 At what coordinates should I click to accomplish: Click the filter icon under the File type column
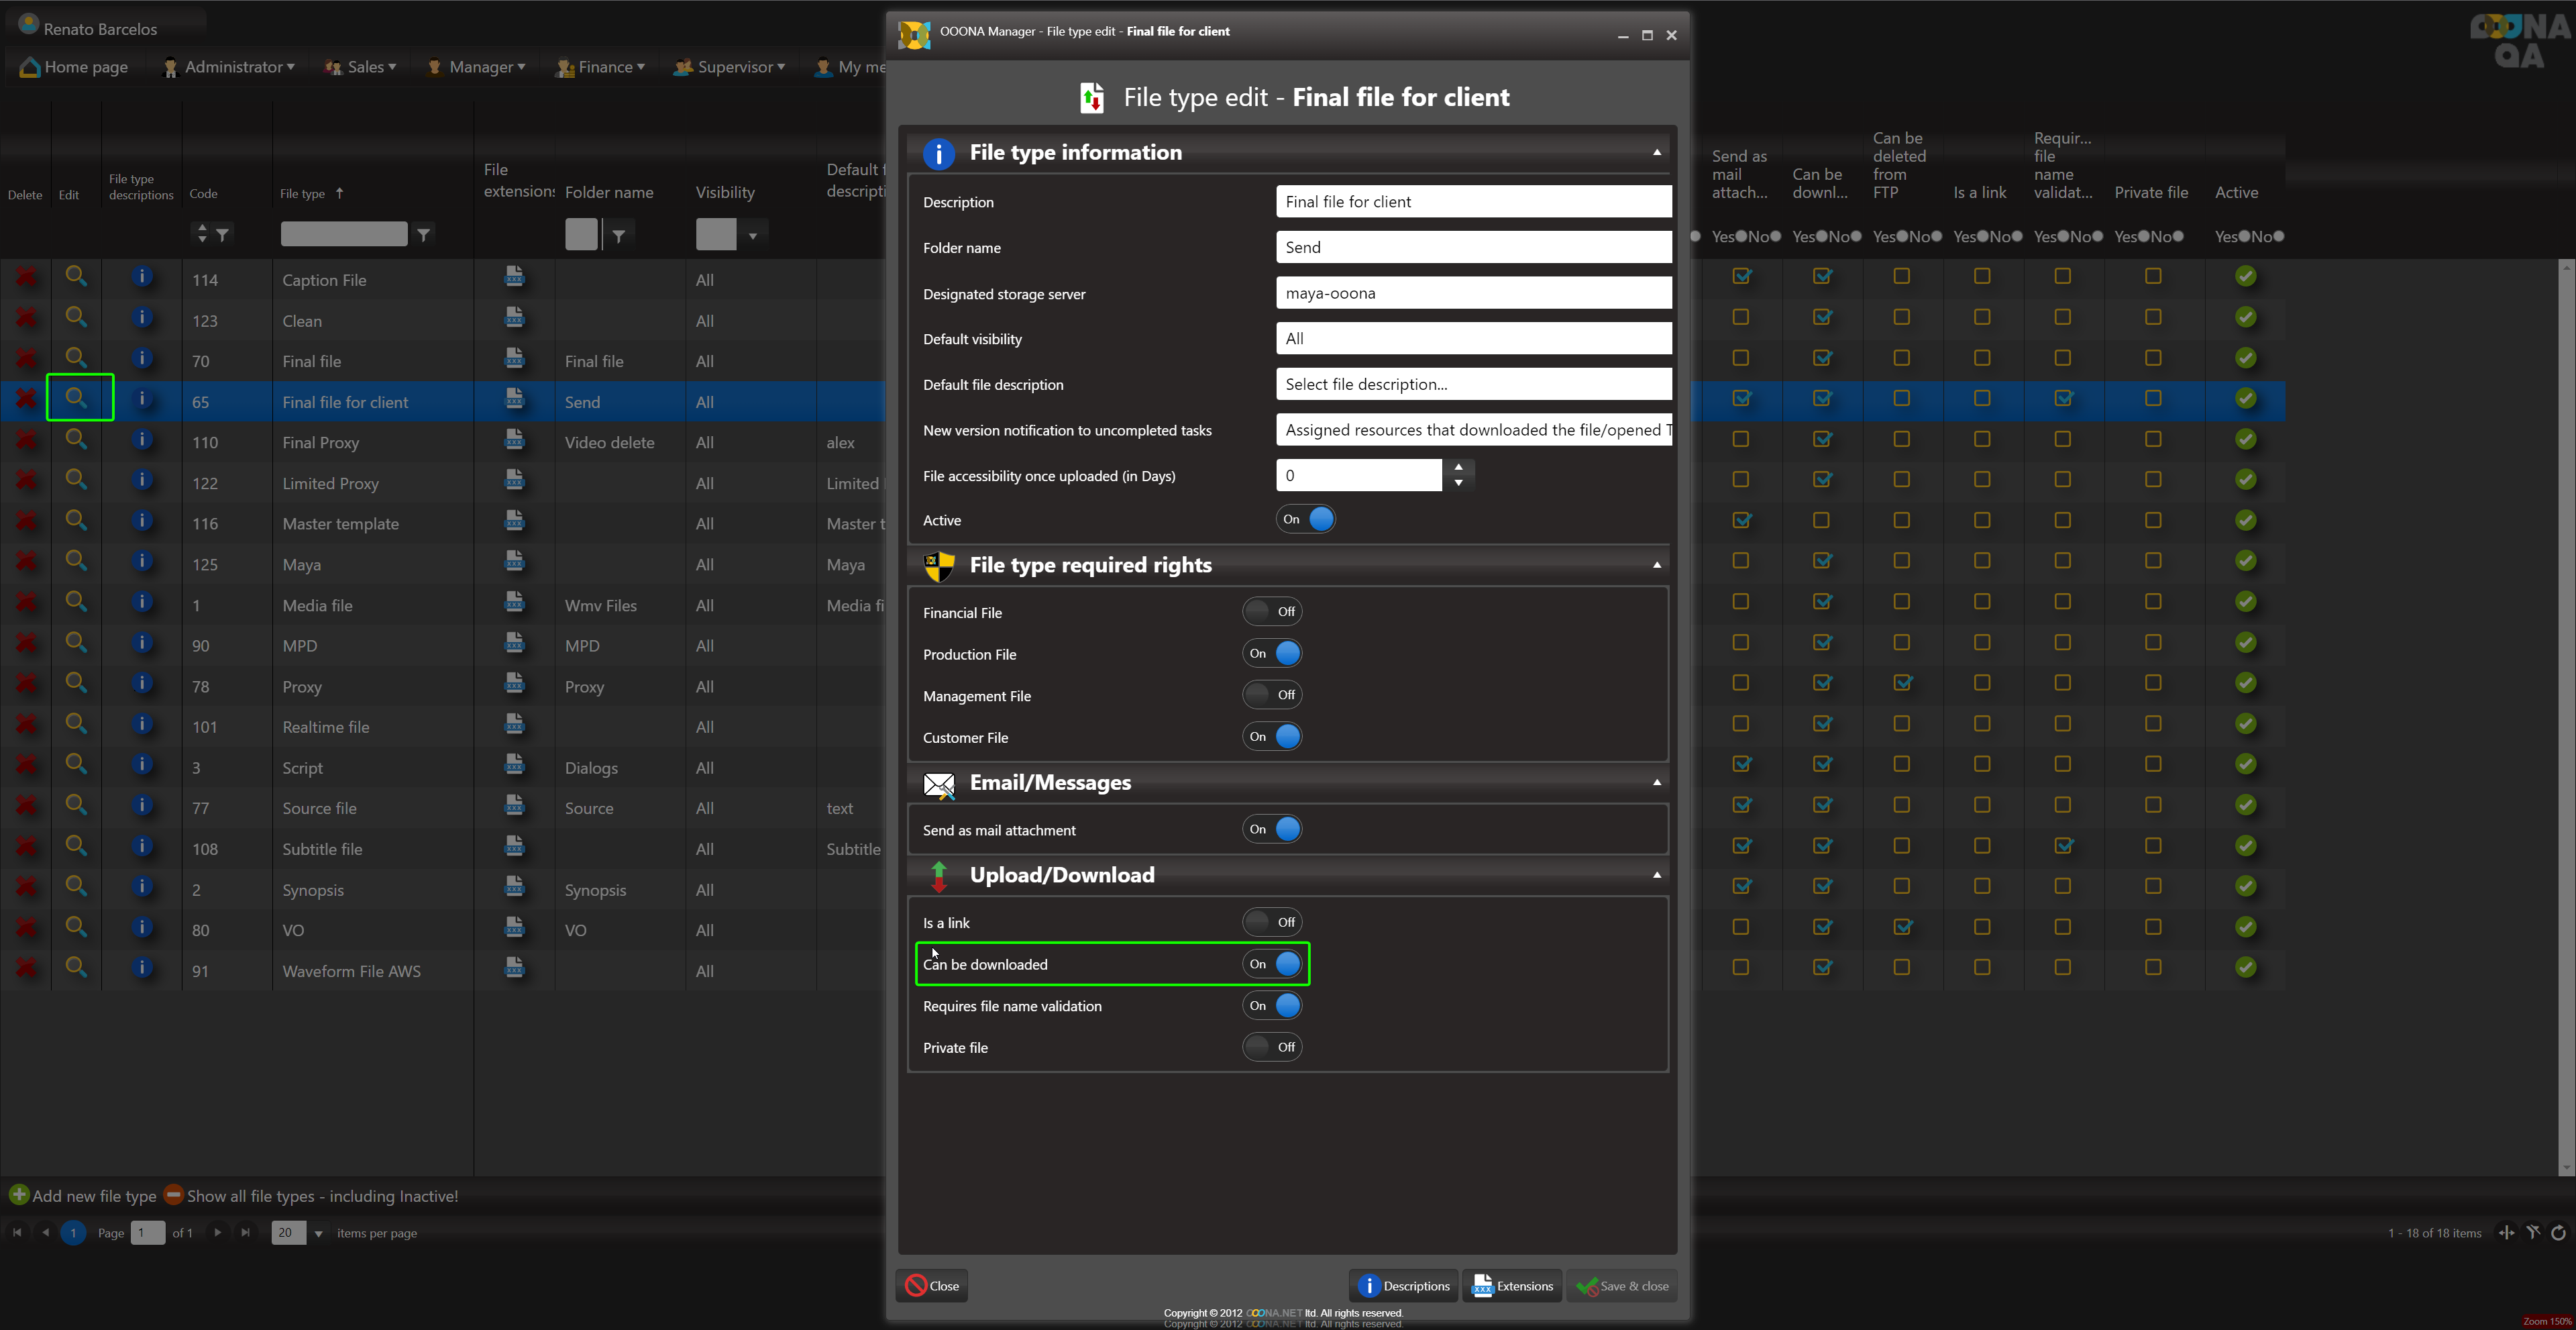click(x=424, y=235)
